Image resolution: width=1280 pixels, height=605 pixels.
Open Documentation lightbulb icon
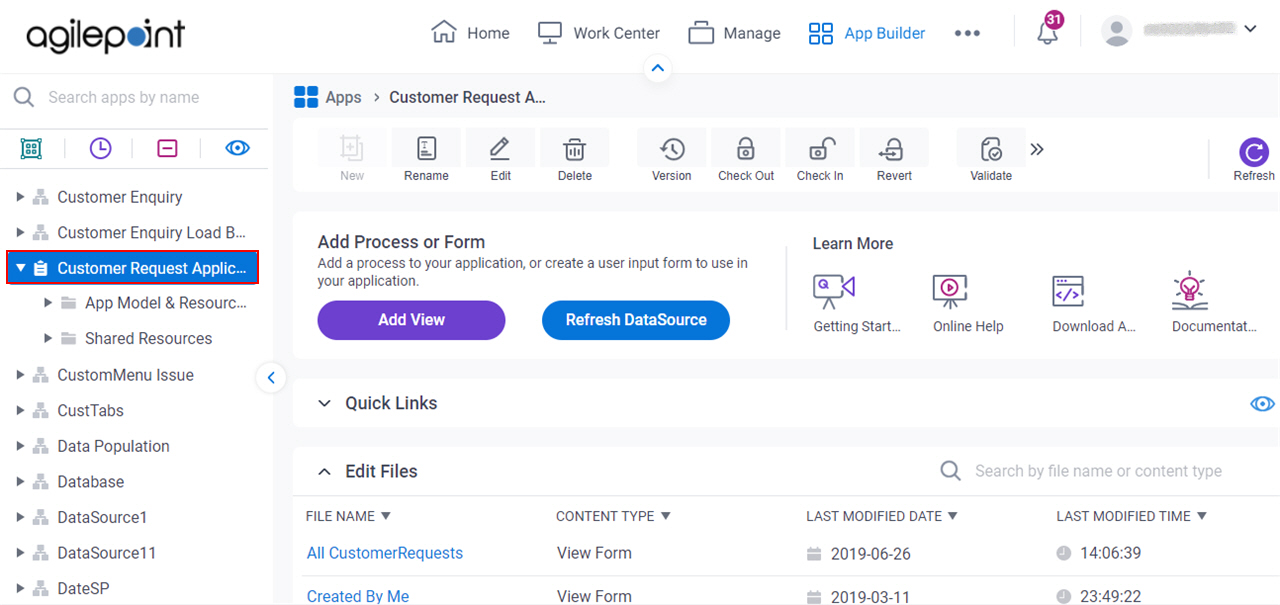(1189, 290)
